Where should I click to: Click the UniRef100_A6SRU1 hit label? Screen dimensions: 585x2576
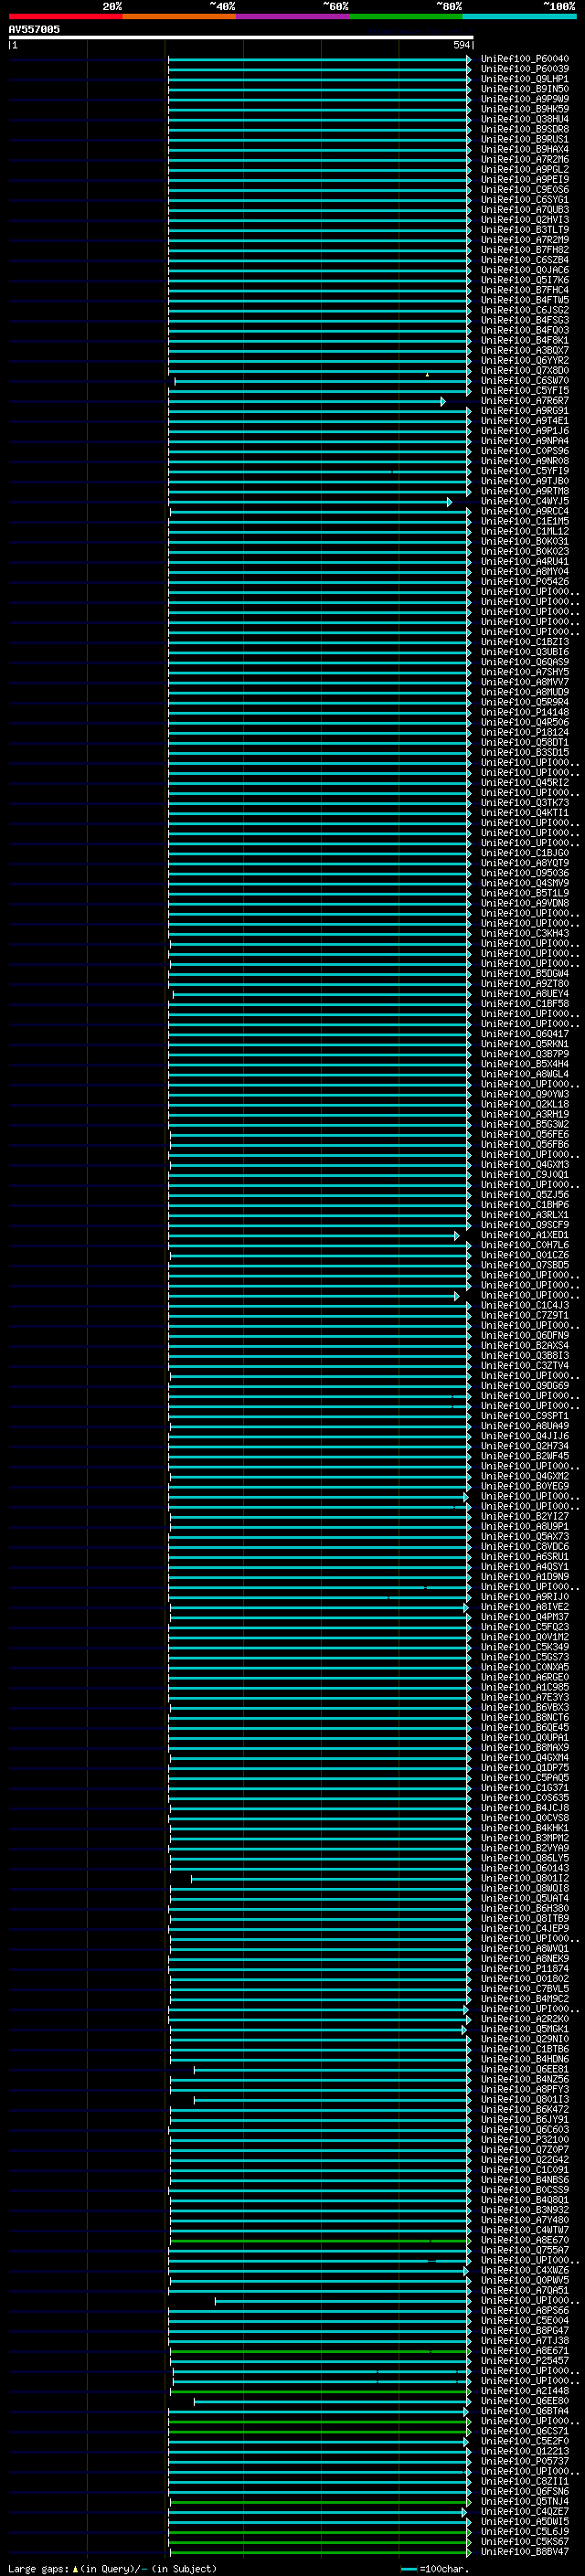click(525, 1557)
